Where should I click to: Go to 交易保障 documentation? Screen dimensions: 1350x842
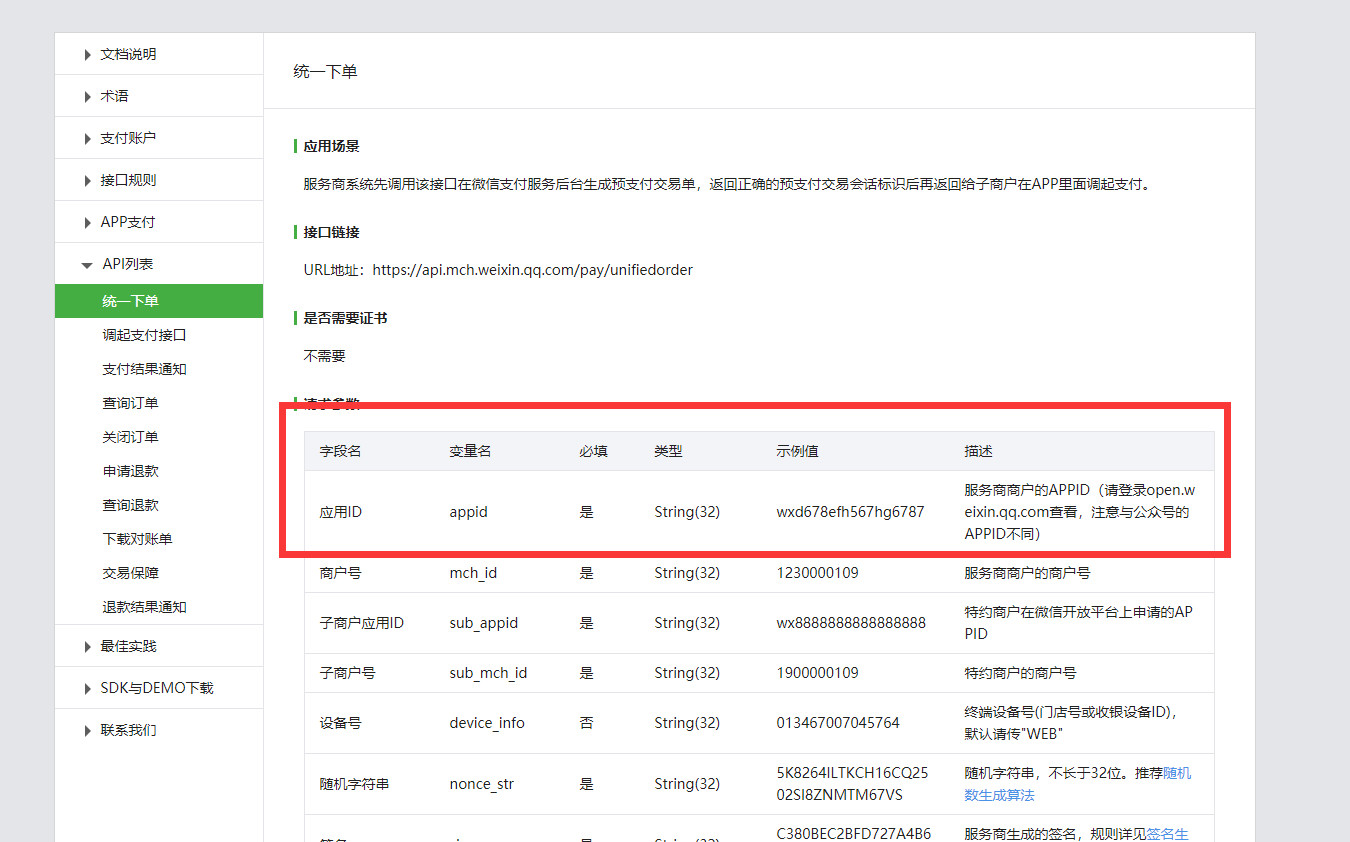click(130, 573)
